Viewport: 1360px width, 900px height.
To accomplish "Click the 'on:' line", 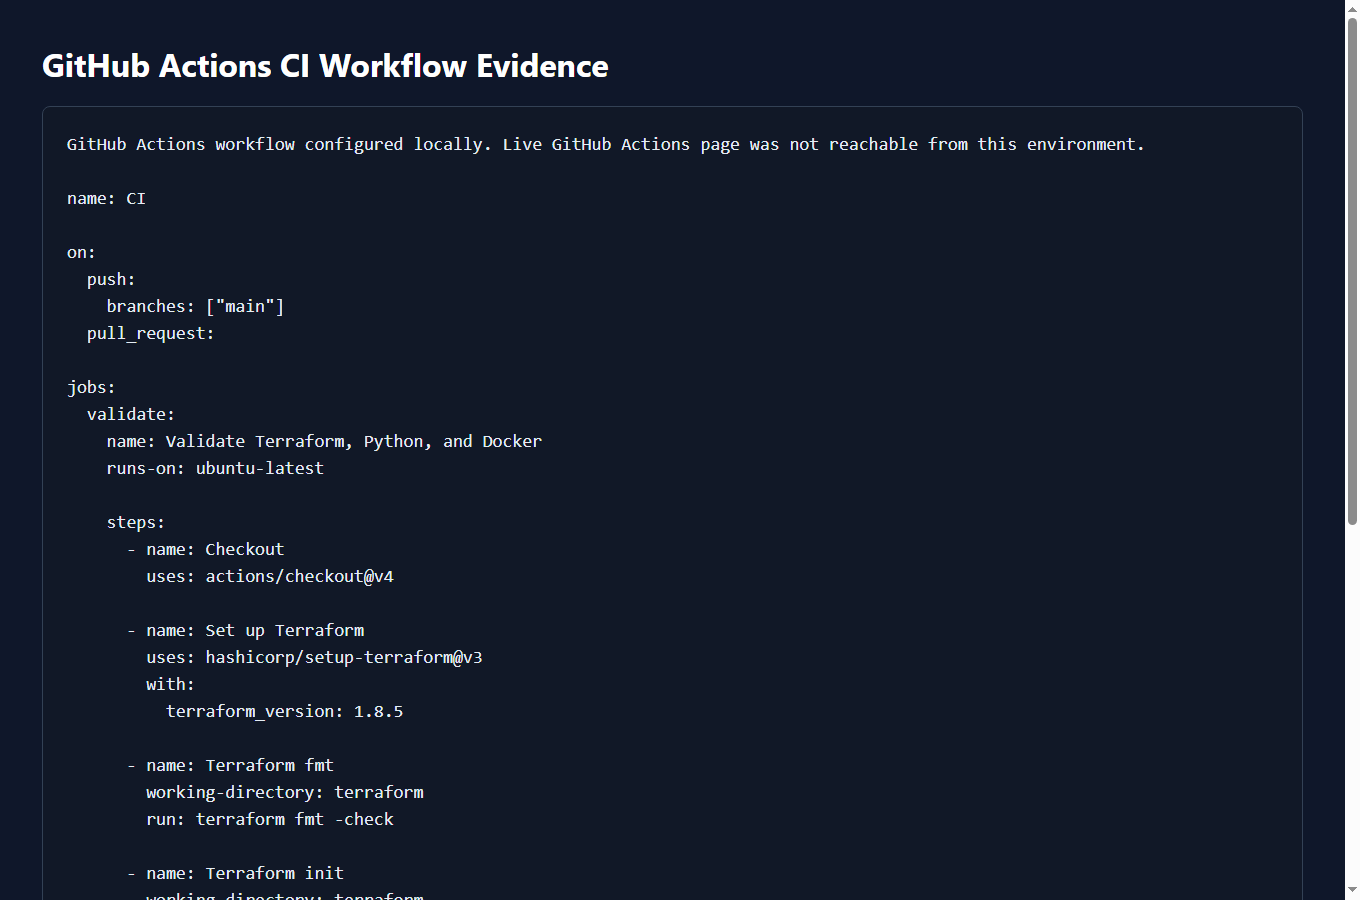I will click(81, 253).
